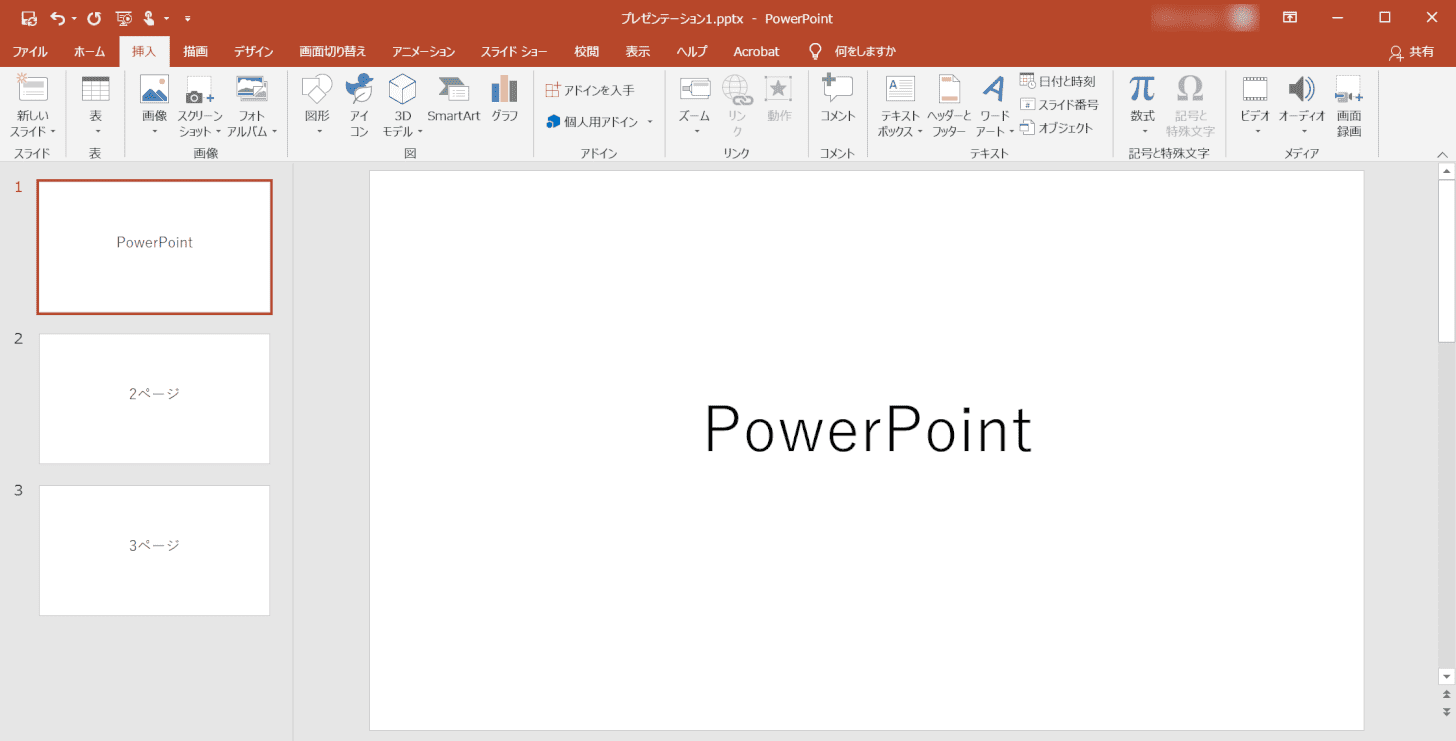Go to next slide double-arrow button

point(1446,711)
